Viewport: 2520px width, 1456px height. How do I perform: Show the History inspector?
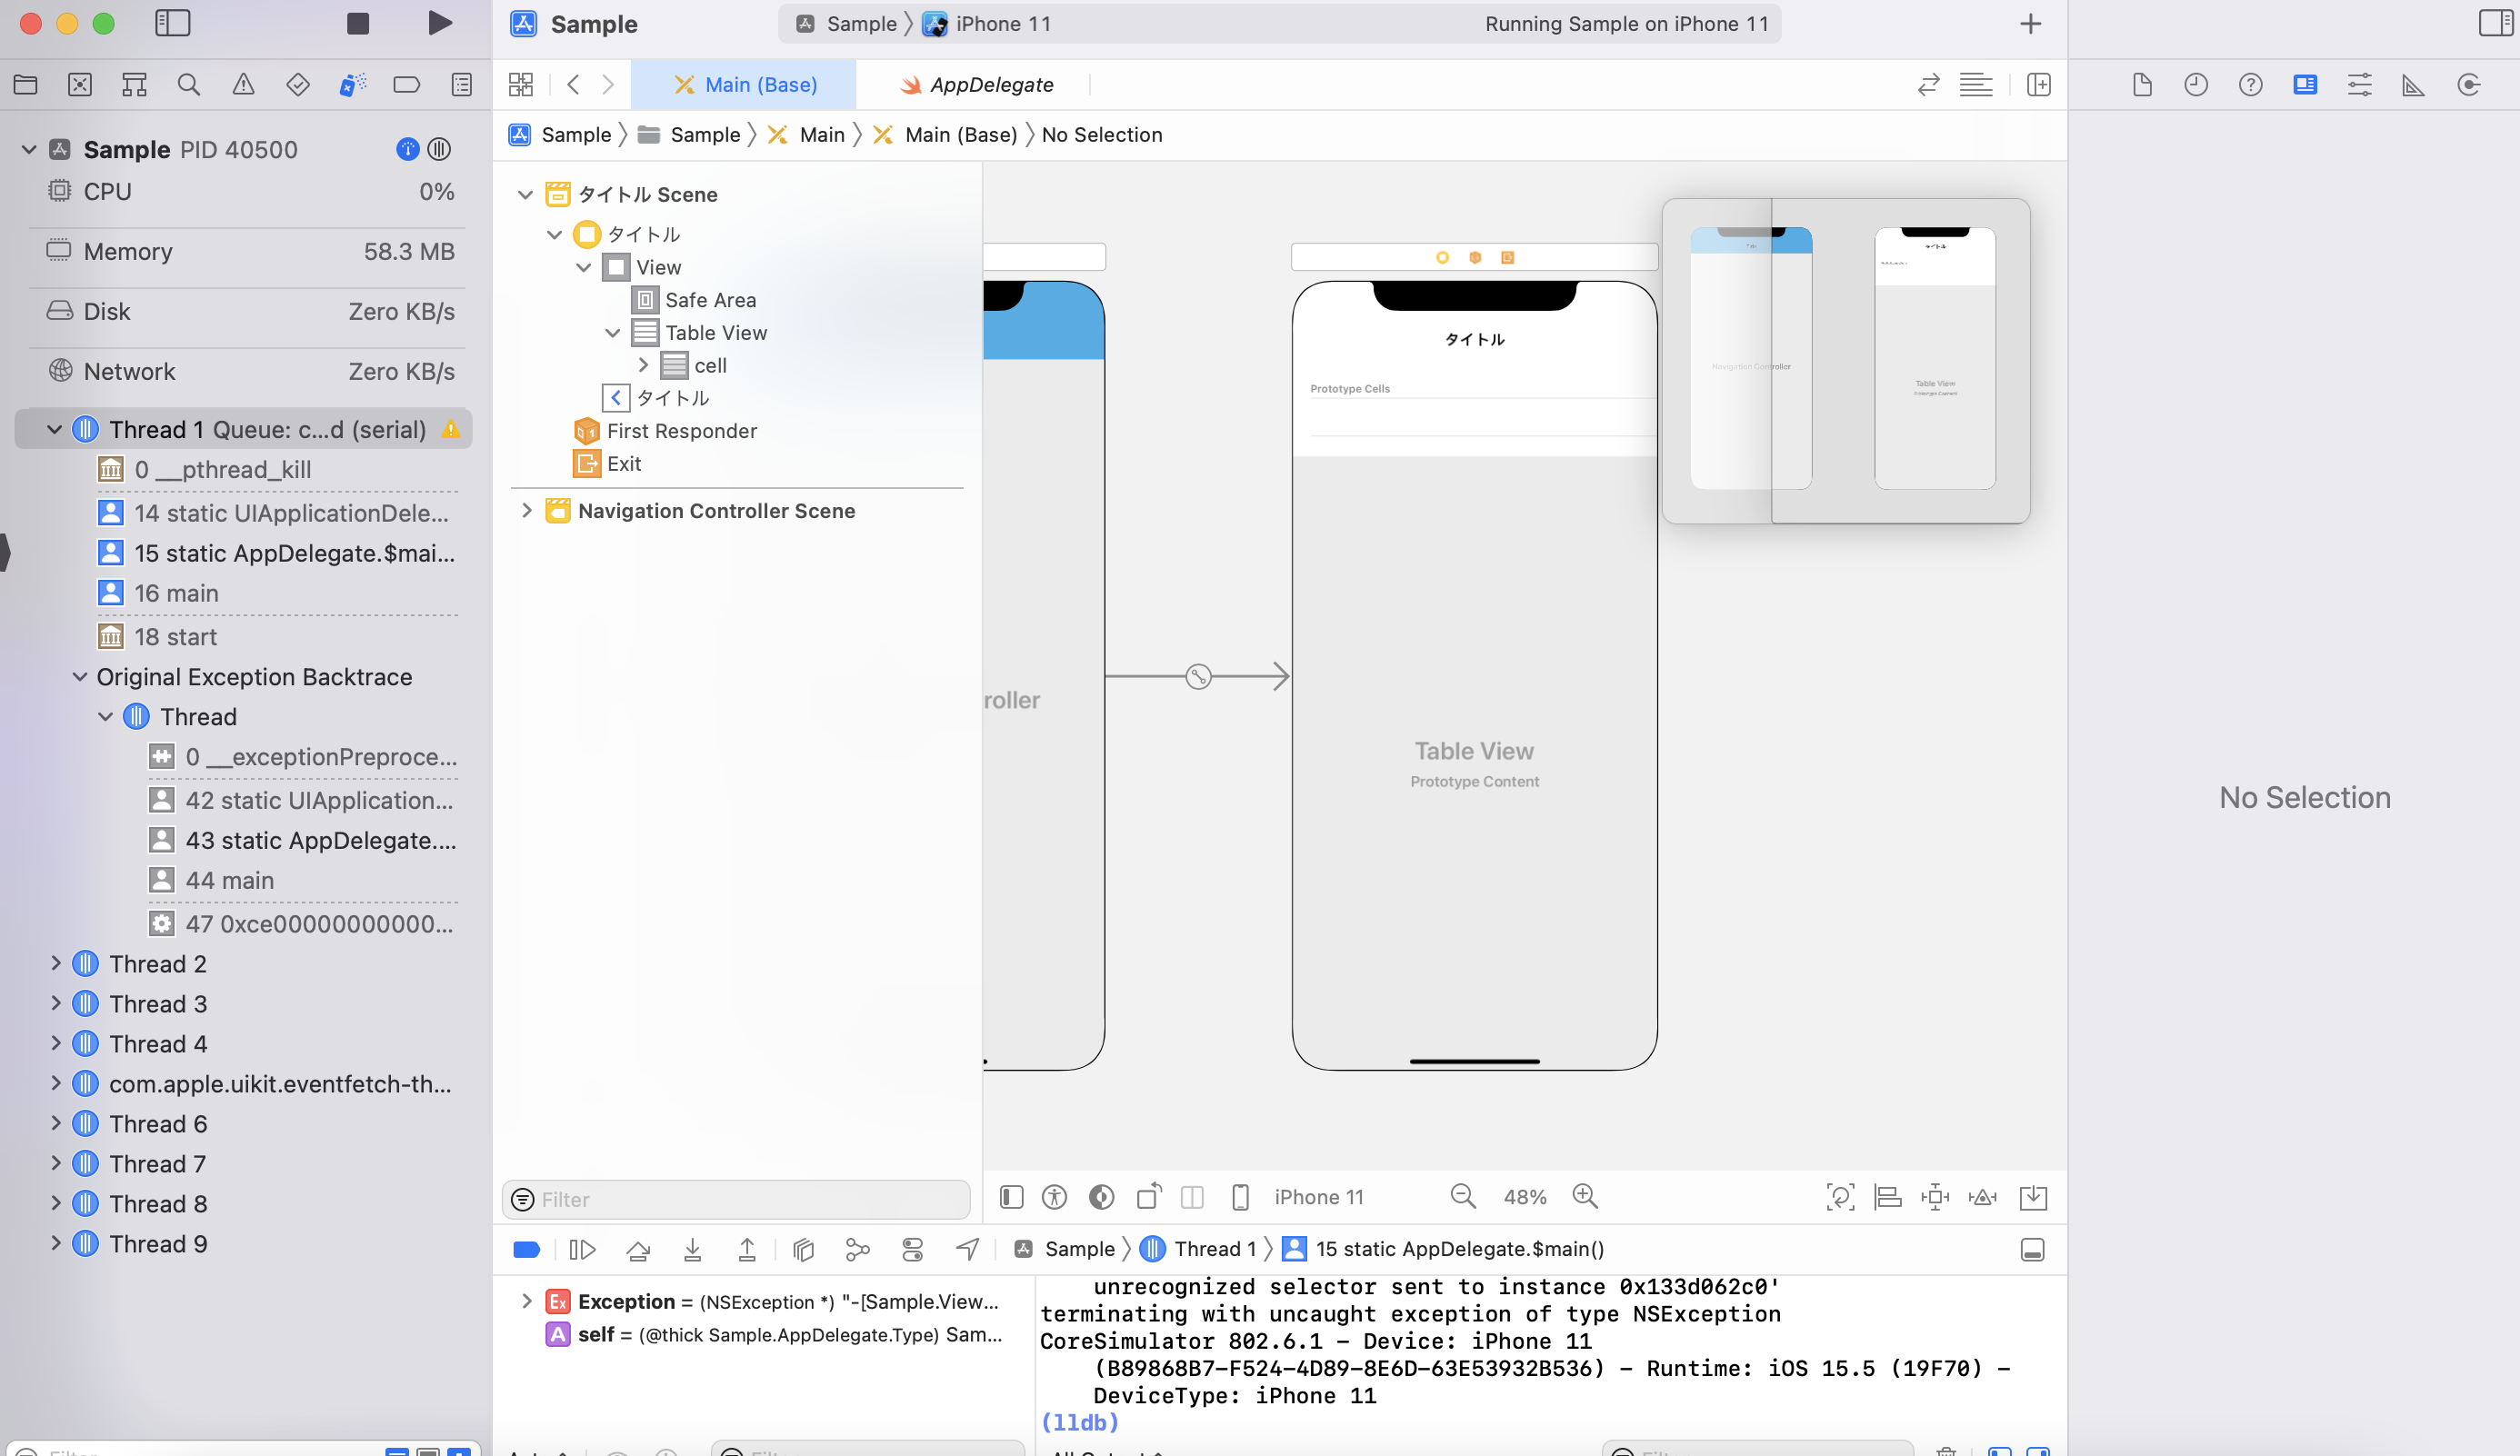(x=2196, y=85)
